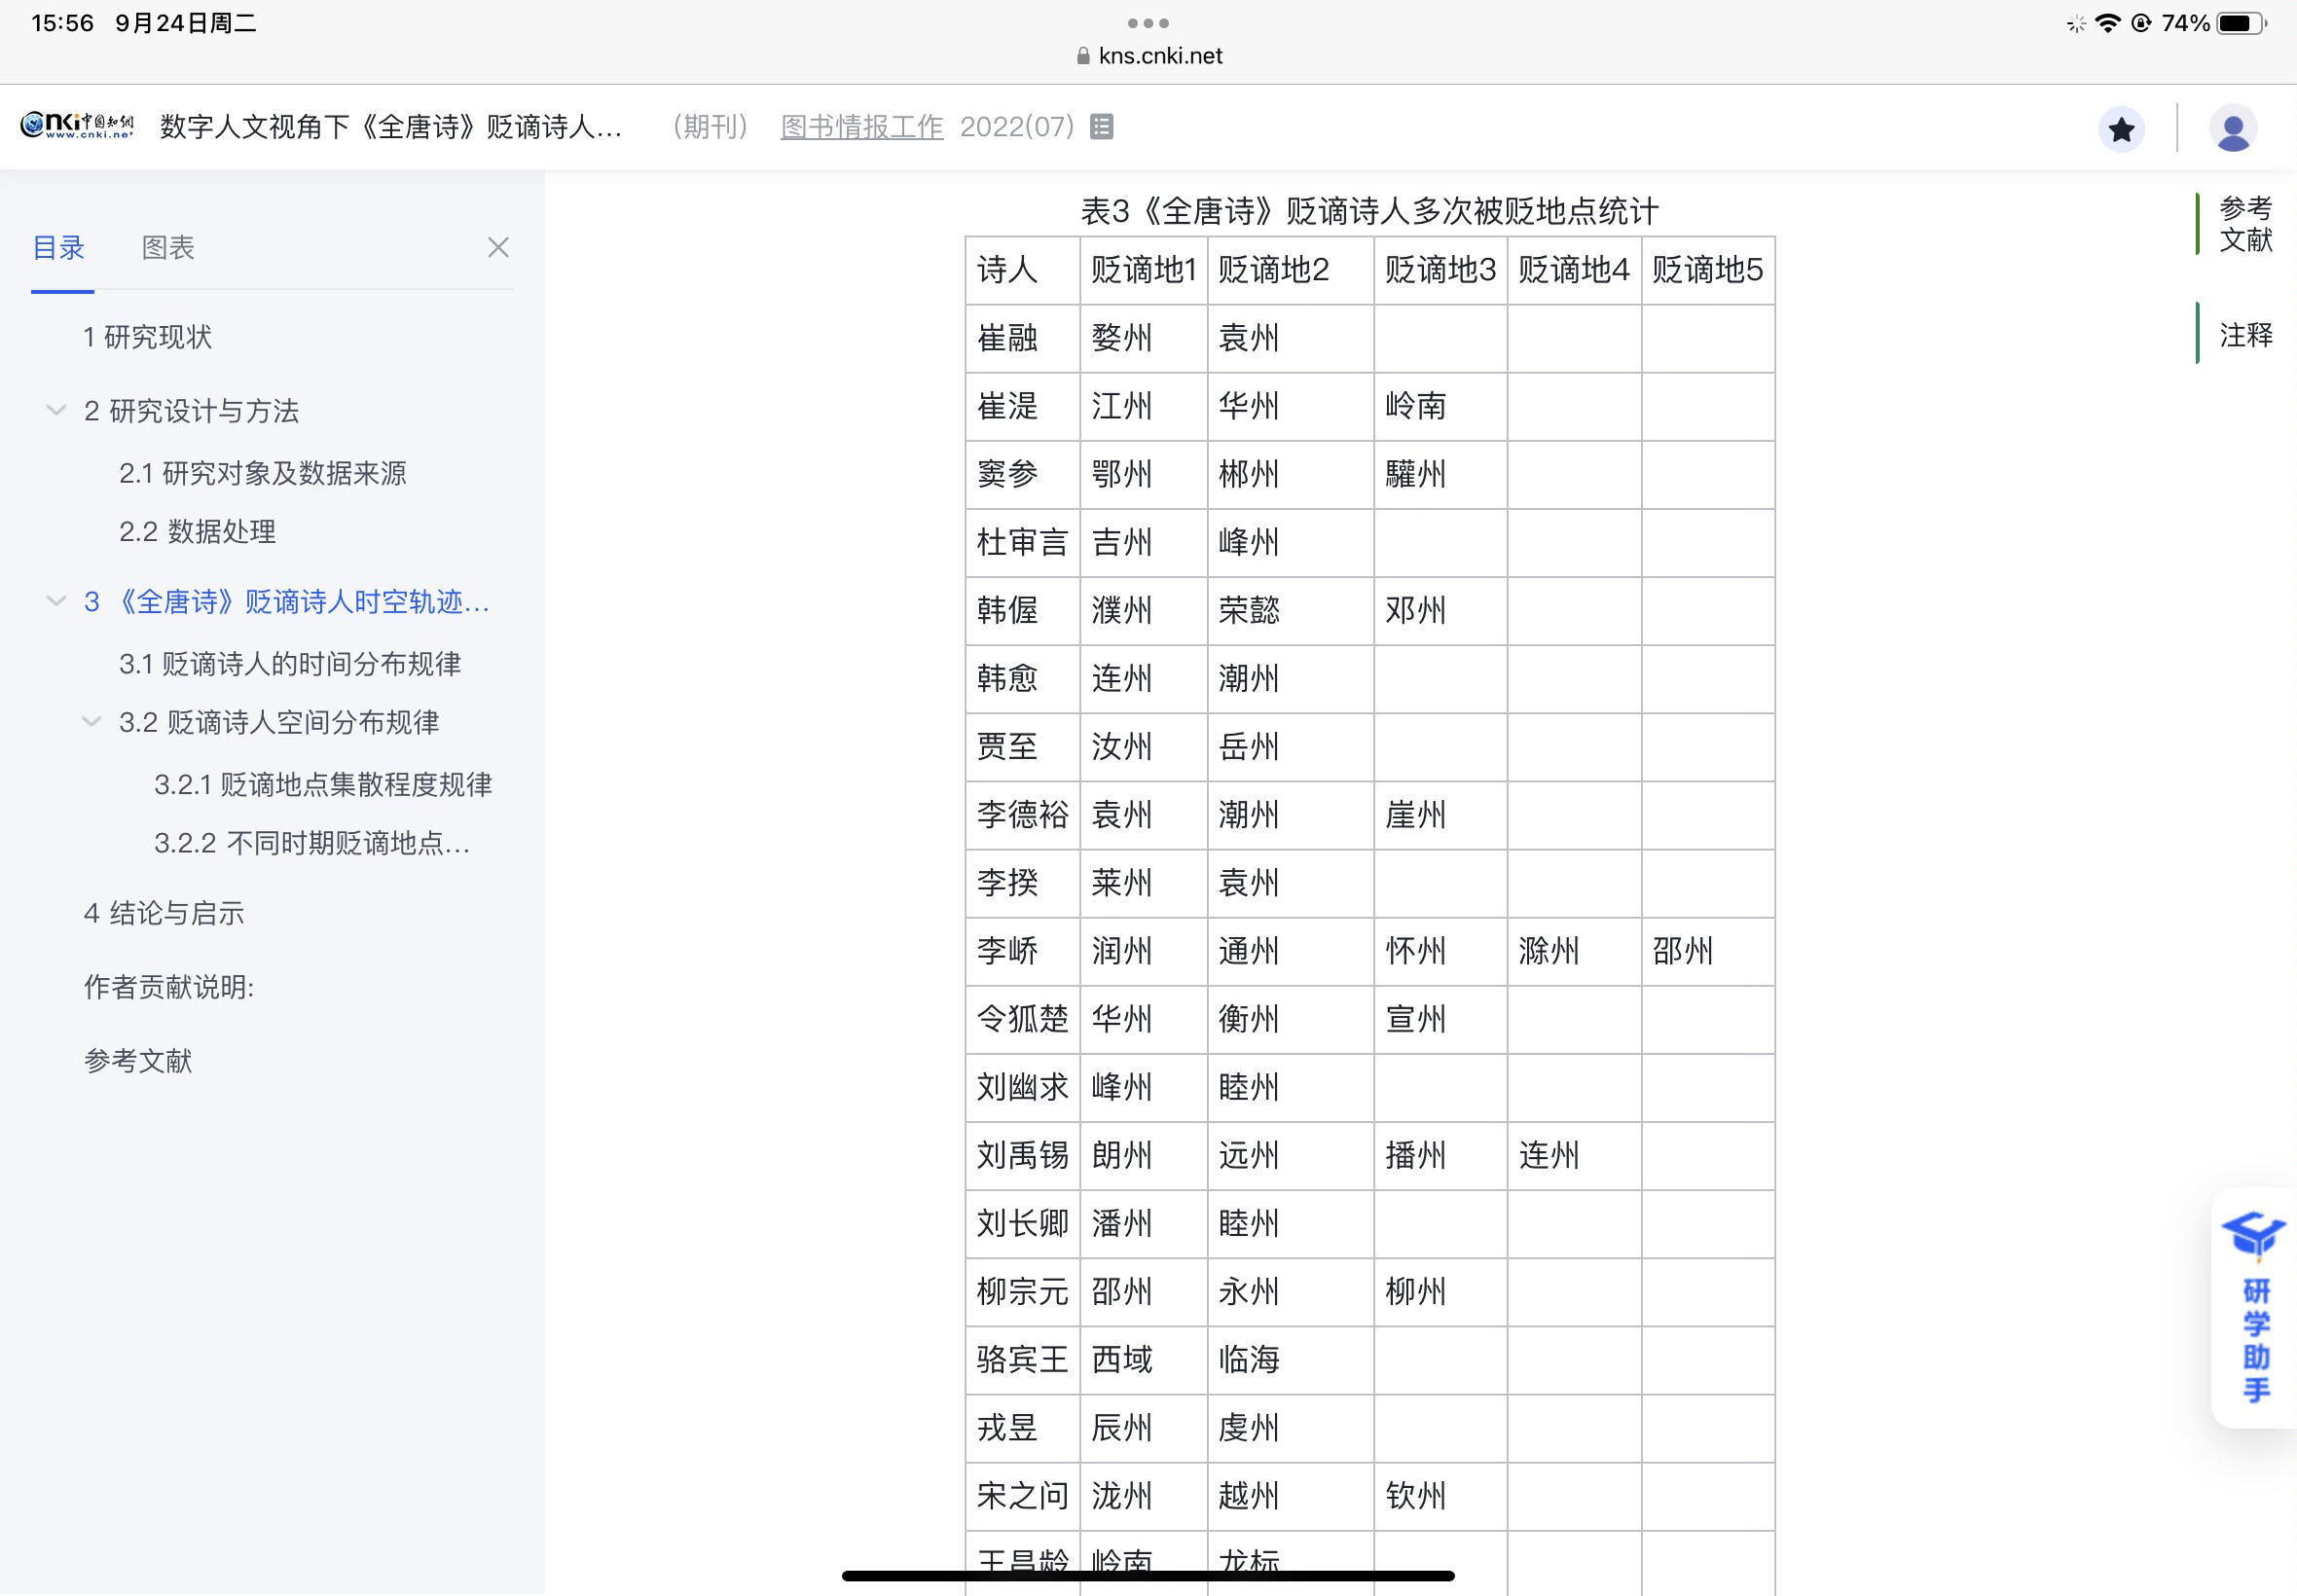Jump to 注释 side tab
The image size is (2297, 1596).
click(2245, 334)
